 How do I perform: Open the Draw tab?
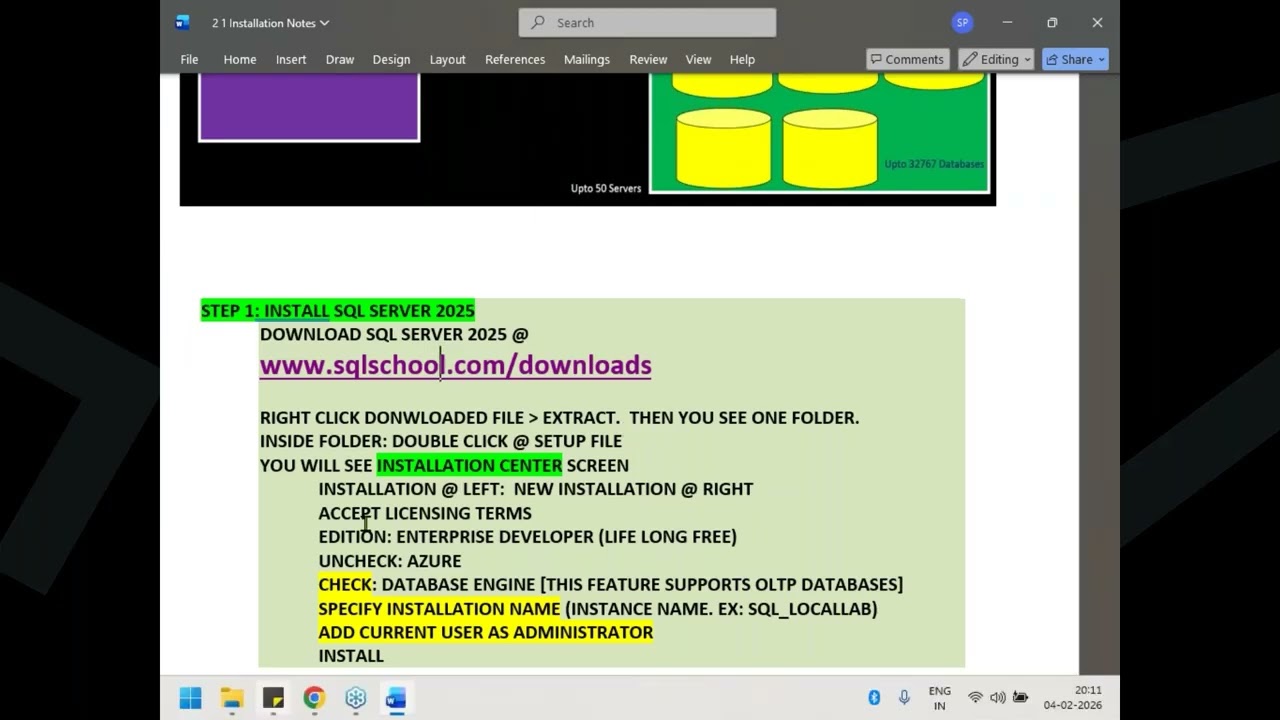(340, 59)
